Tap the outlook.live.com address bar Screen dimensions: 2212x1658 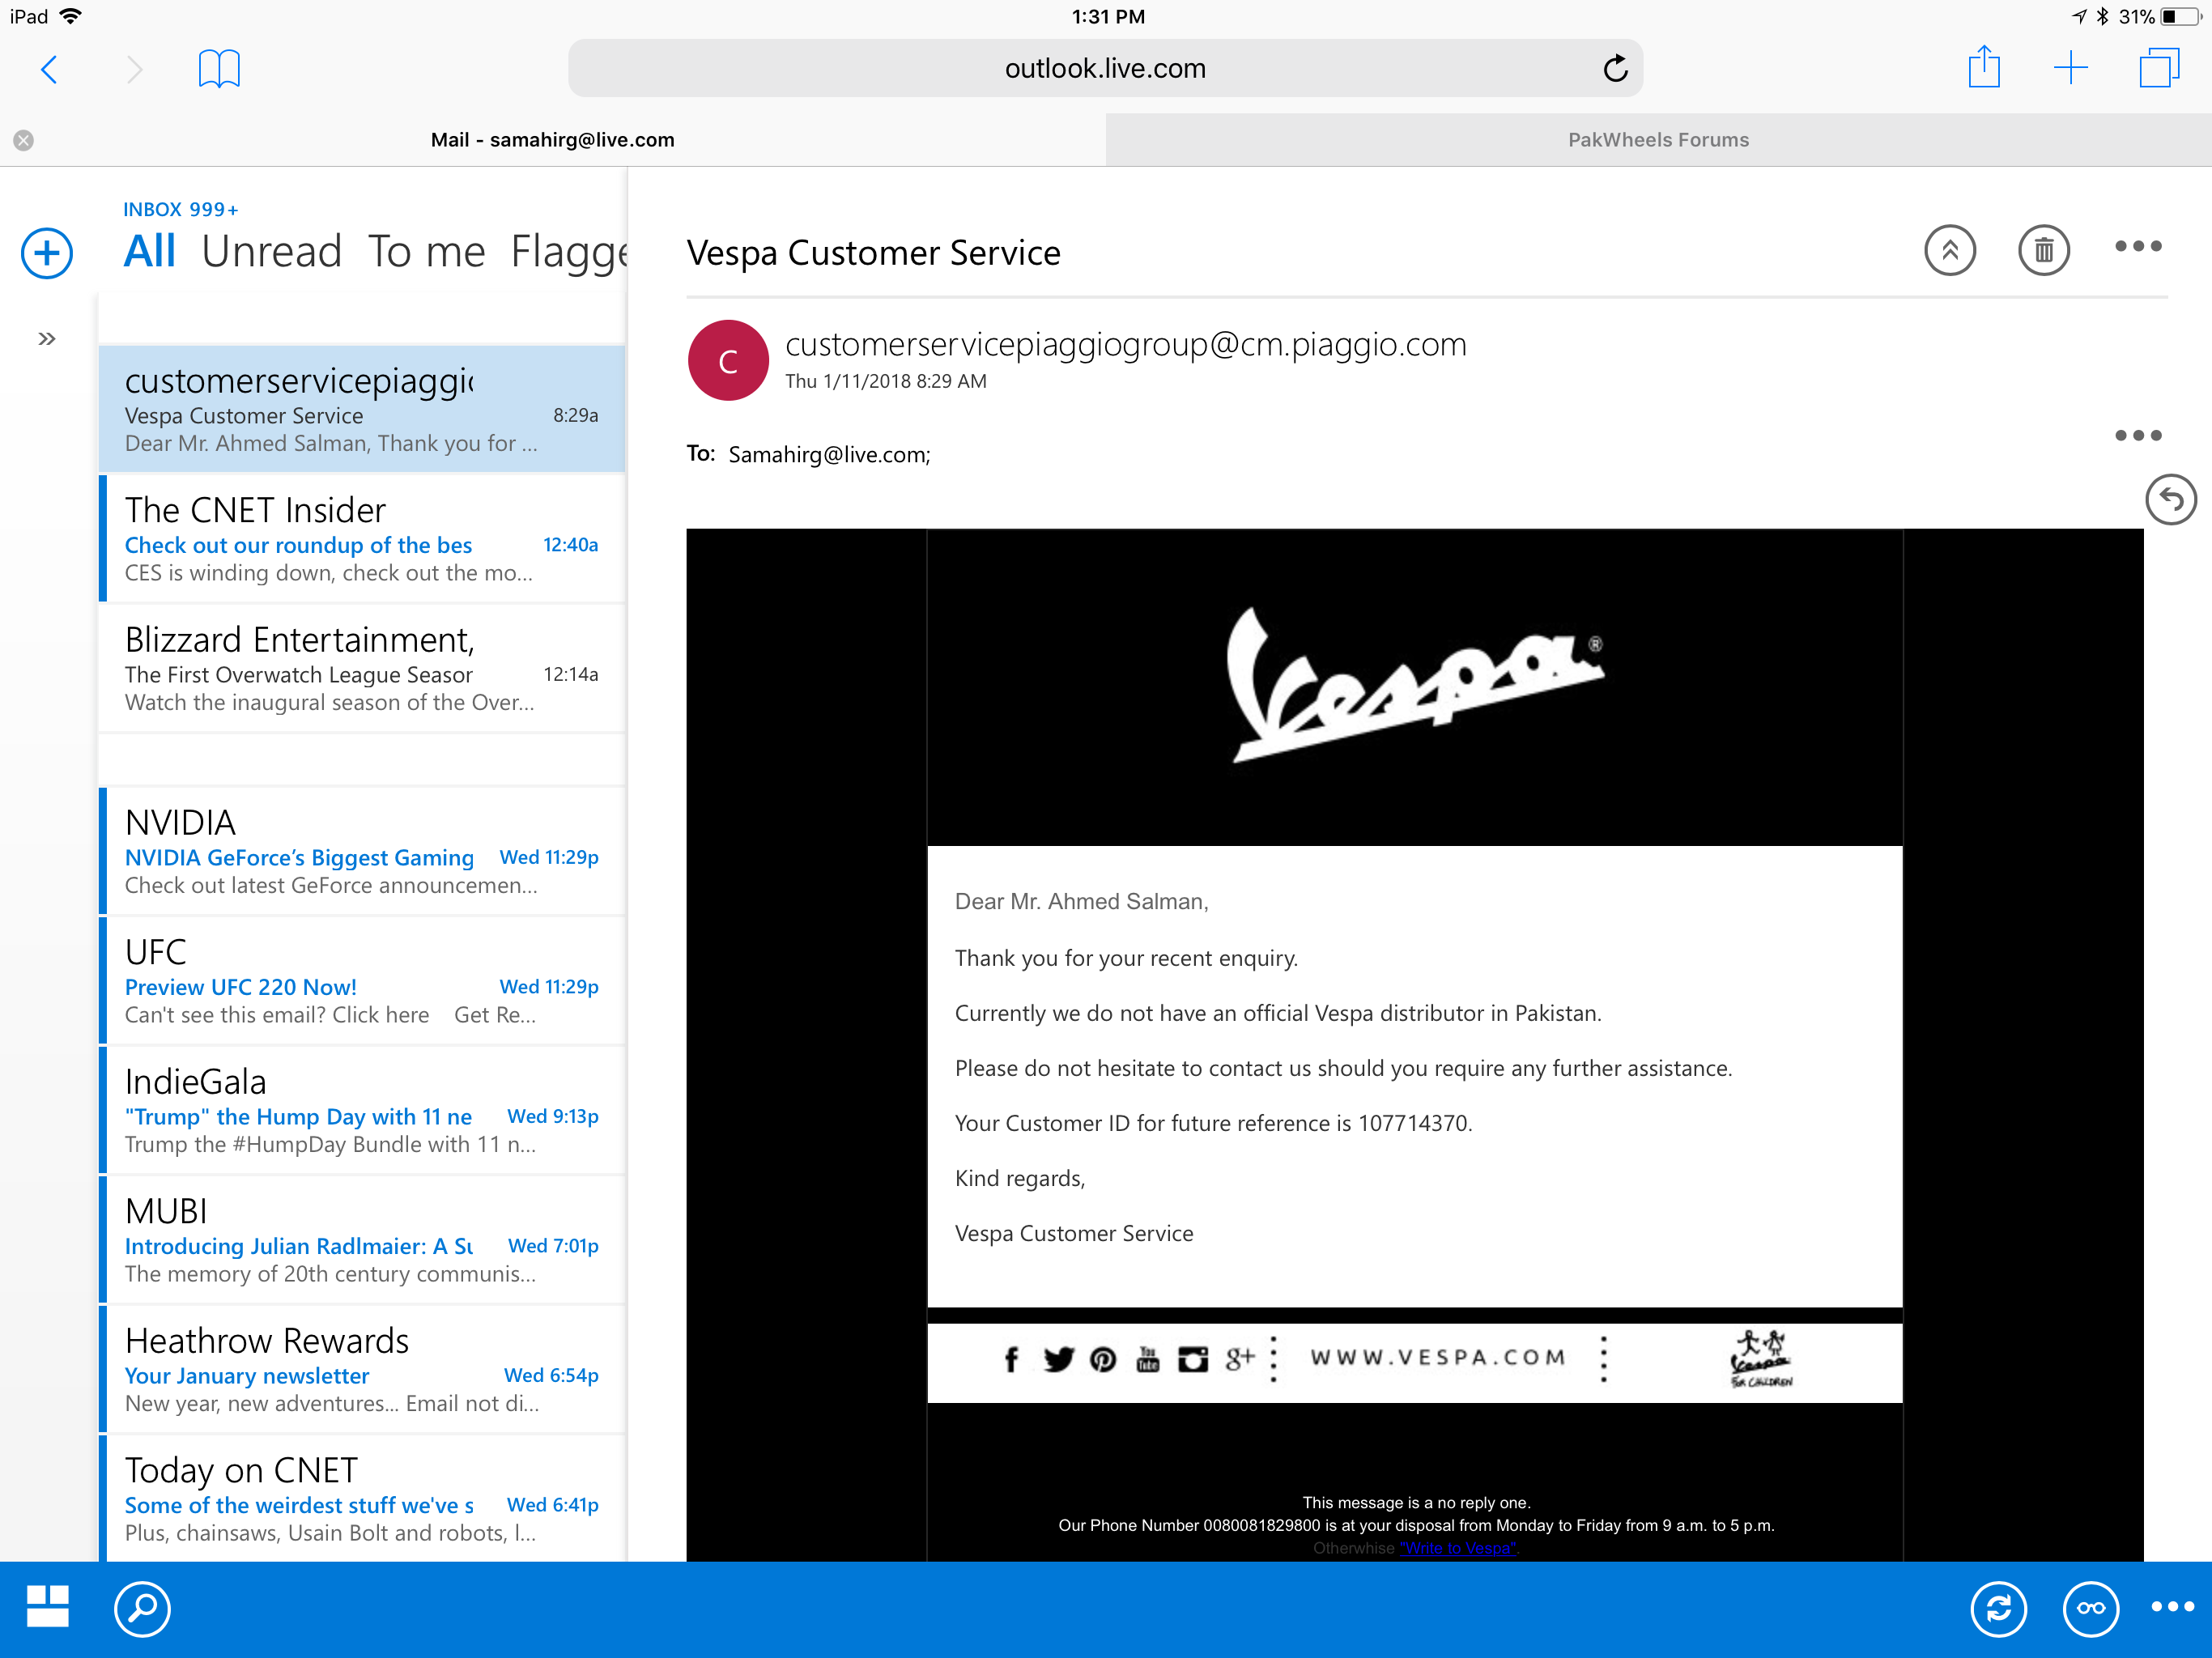coord(1105,68)
